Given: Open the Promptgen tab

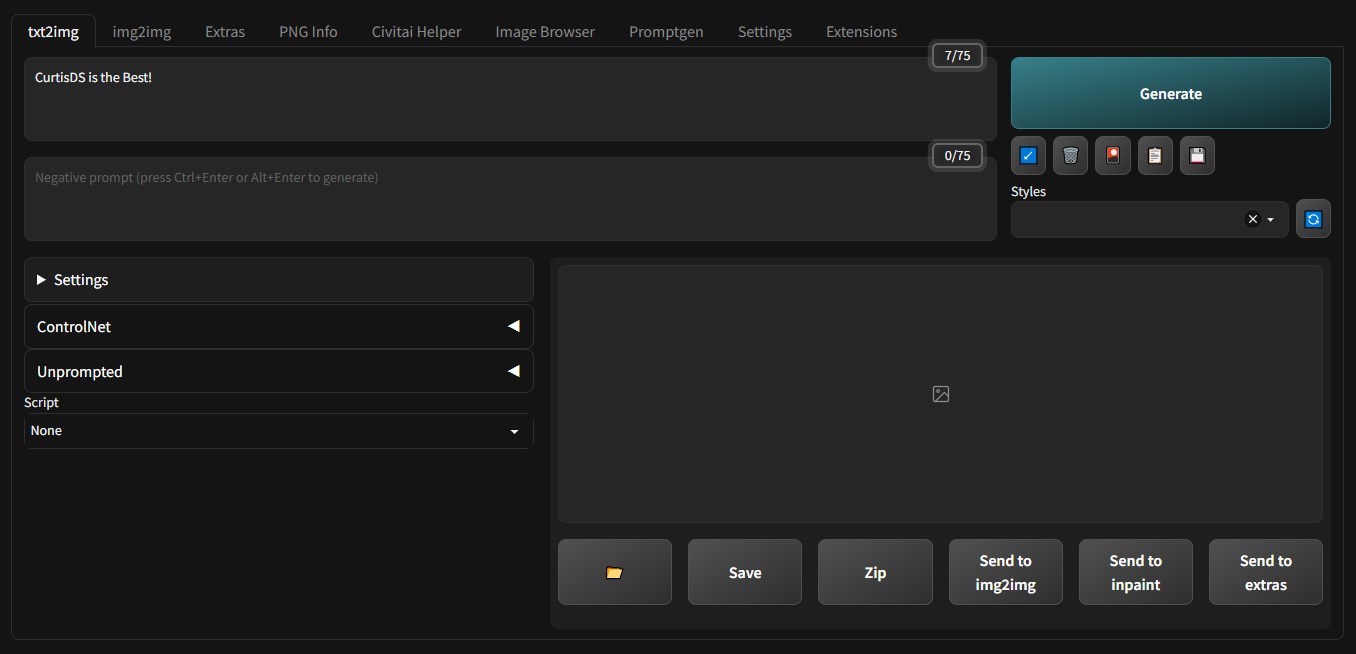Looking at the screenshot, I should (666, 31).
